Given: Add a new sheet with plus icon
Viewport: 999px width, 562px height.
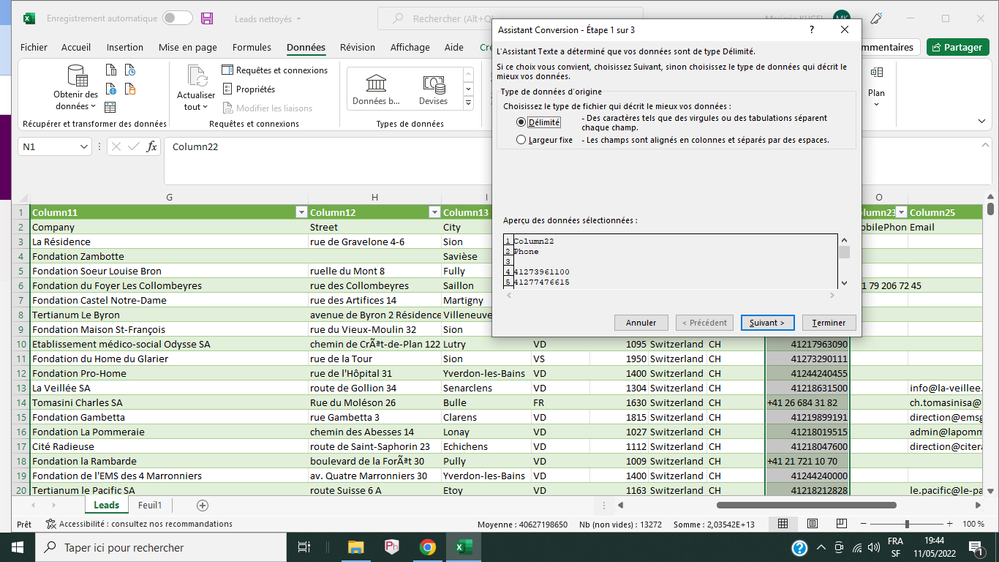Looking at the screenshot, I should pyautogui.click(x=202, y=505).
